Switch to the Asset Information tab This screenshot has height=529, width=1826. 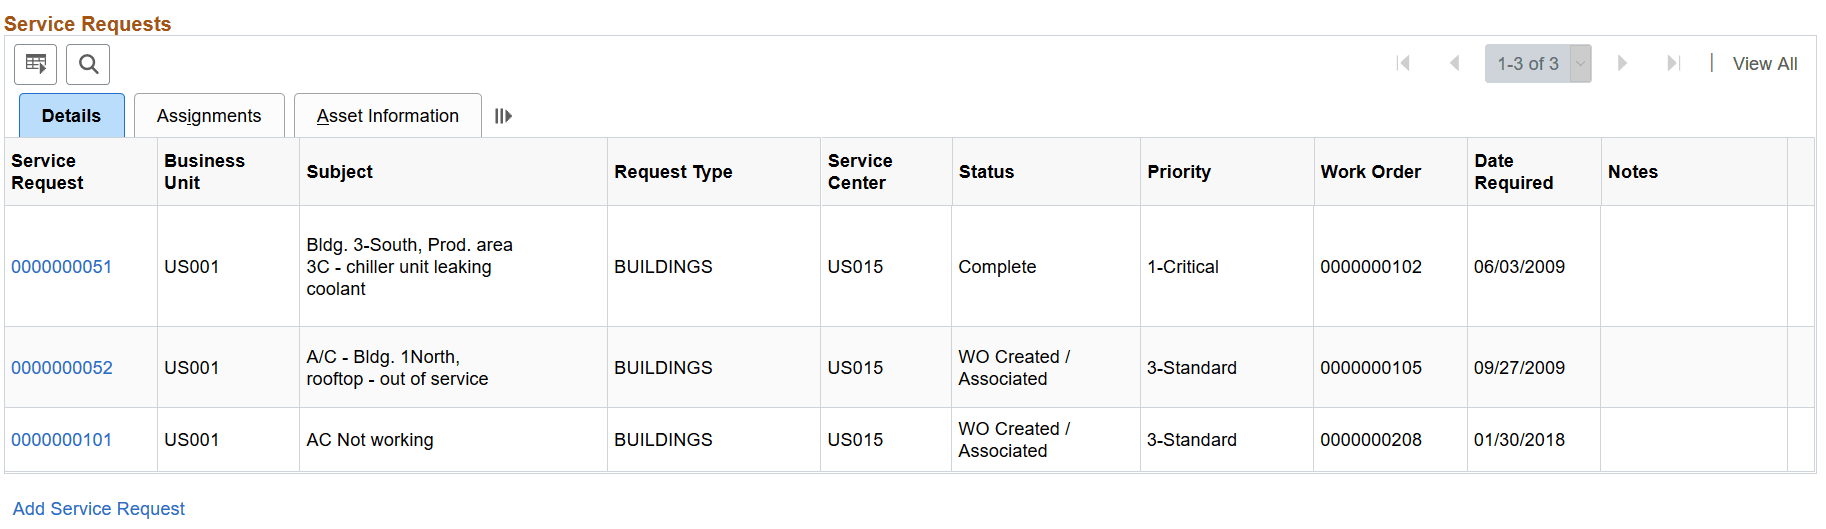[388, 116]
